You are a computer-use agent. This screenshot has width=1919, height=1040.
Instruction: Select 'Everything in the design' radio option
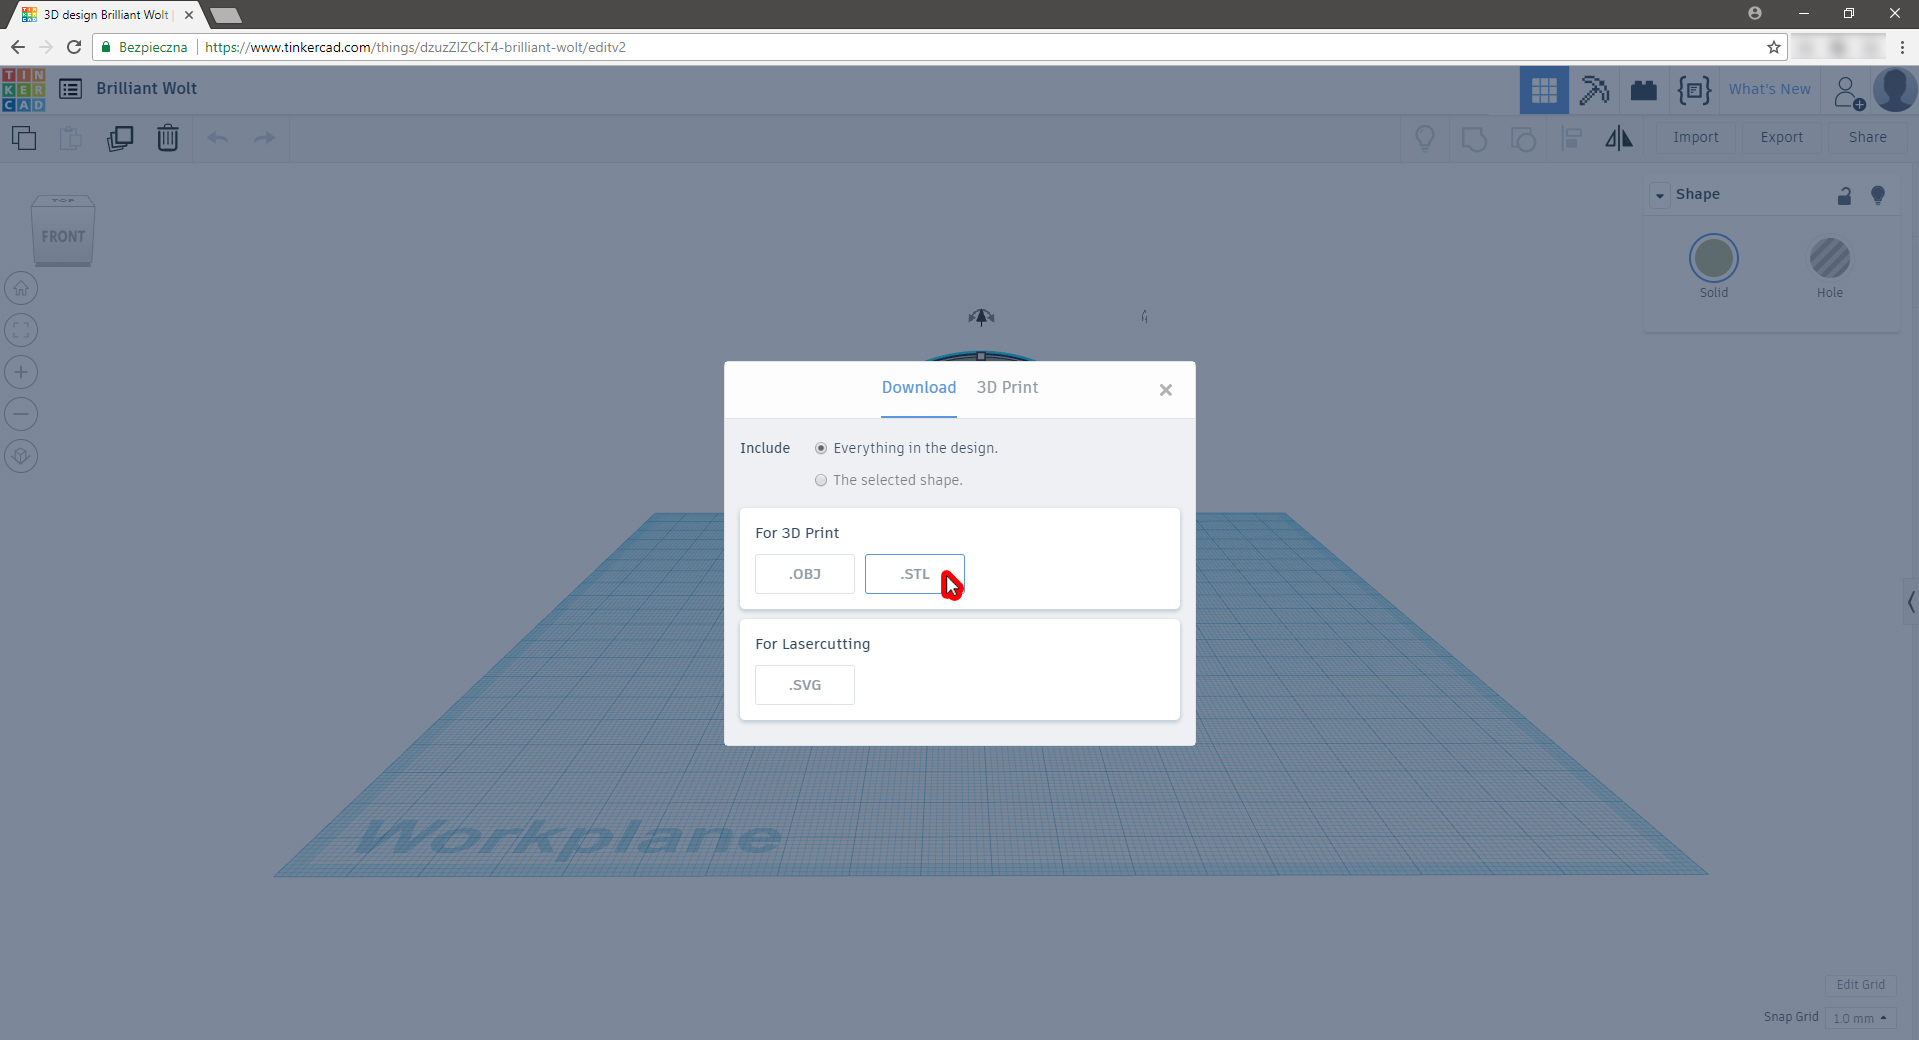pyautogui.click(x=821, y=448)
